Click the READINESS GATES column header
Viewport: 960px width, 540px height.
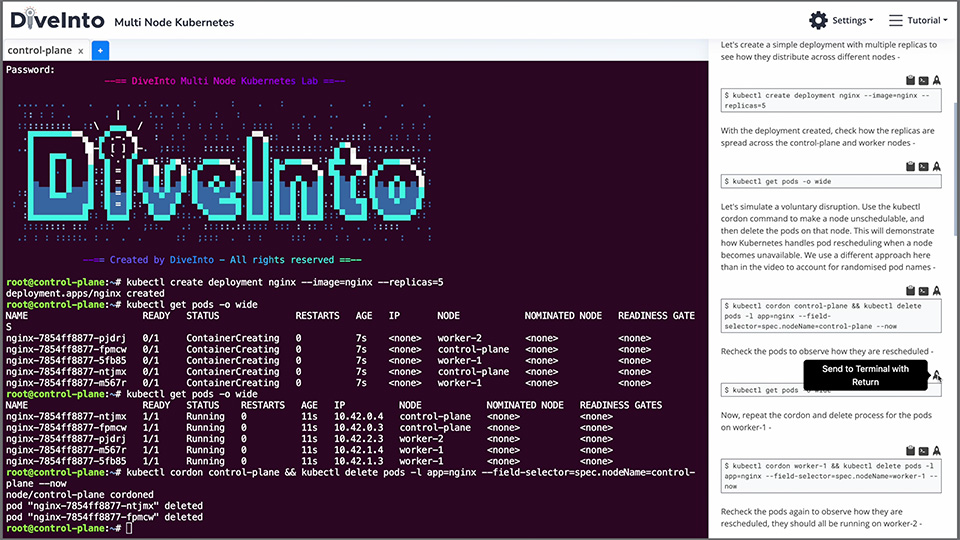click(x=621, y=405)
